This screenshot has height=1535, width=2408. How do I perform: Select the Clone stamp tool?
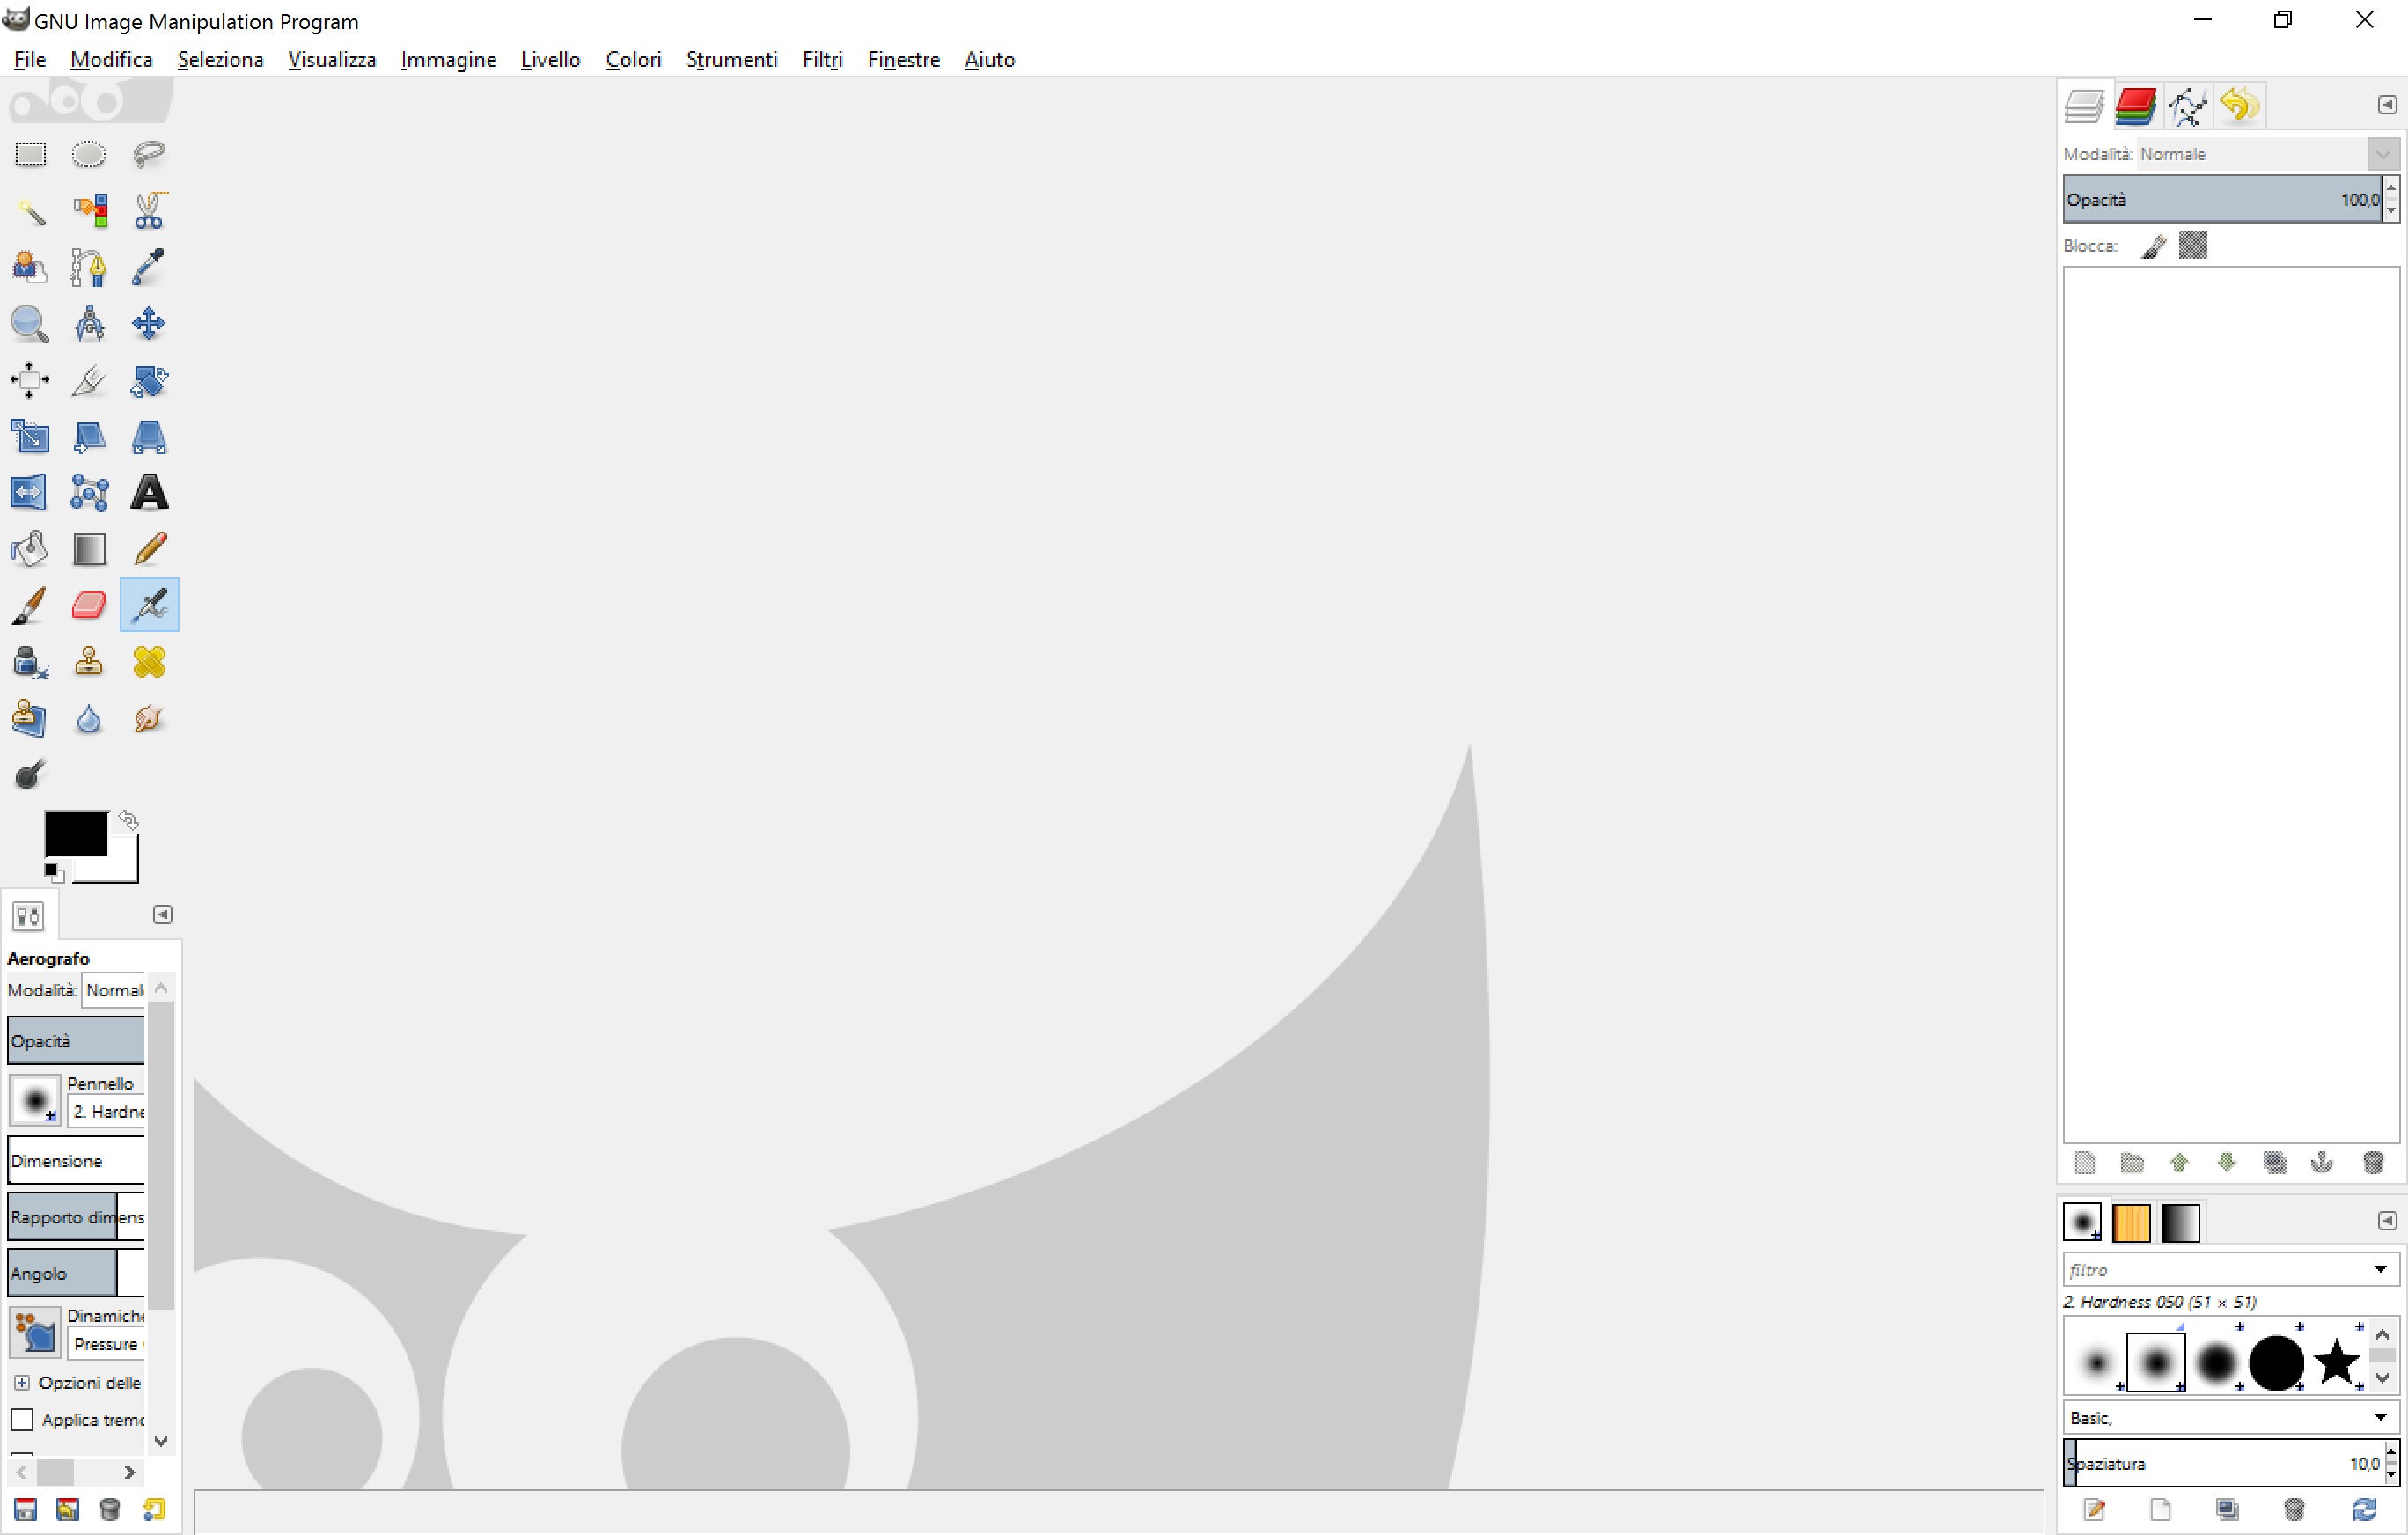(89, 662)
